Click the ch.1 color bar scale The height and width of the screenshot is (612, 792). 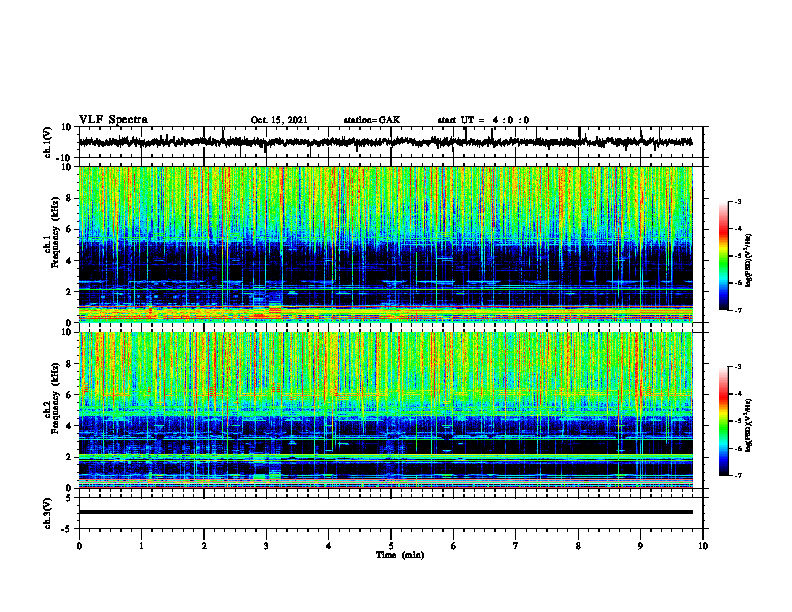click(x=724, y=256)
